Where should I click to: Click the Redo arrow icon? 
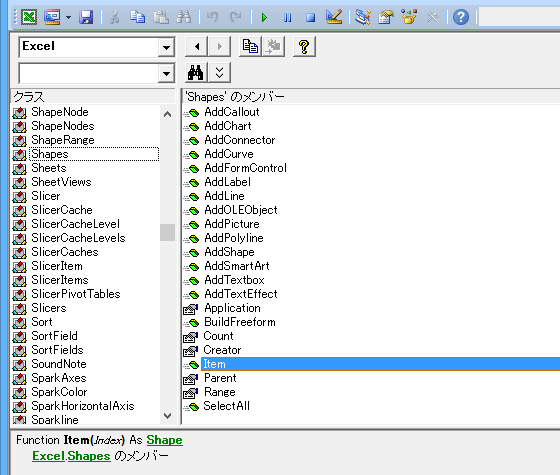pos(235,17)
